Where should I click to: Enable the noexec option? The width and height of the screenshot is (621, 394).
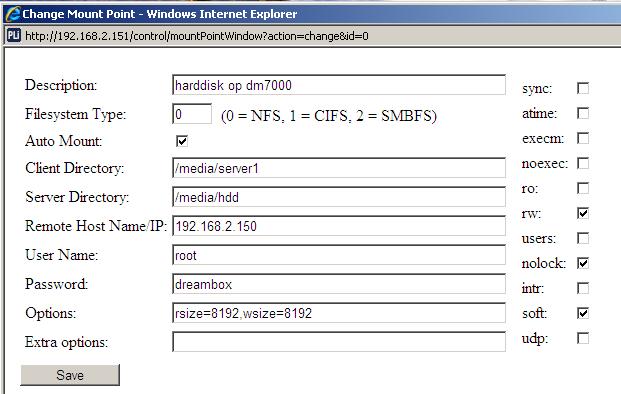(x=583, y=163)
